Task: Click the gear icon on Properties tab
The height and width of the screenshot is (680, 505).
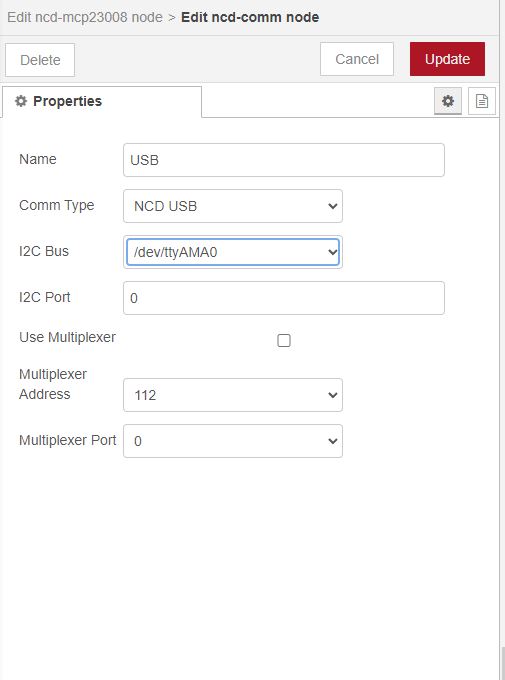Action: coord(21,101)
